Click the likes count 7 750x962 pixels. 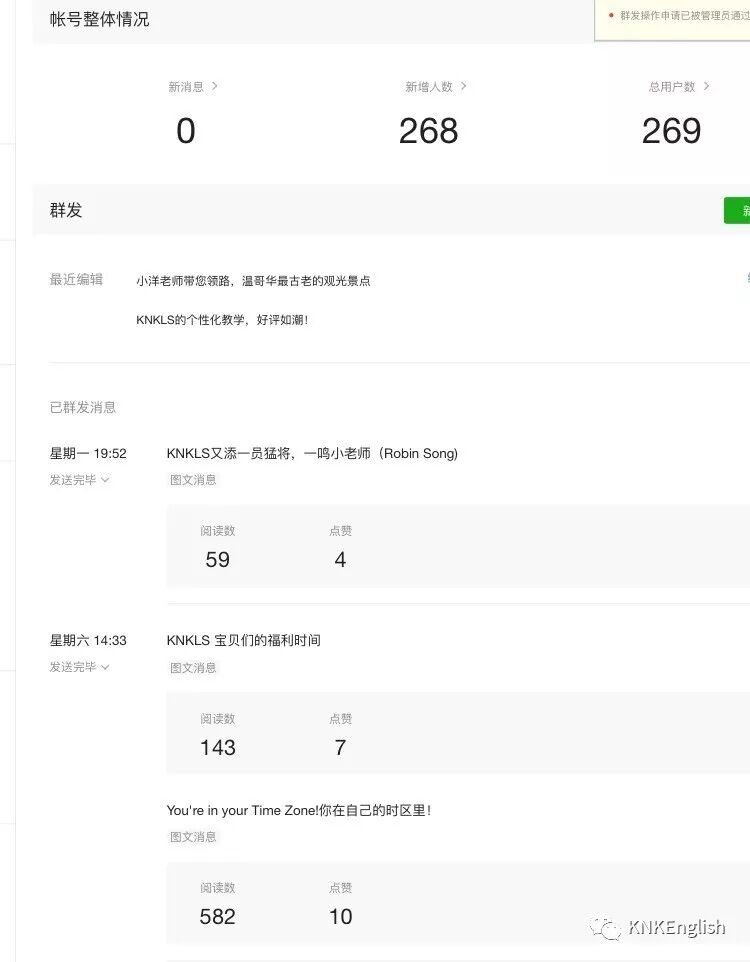(340, 747)
